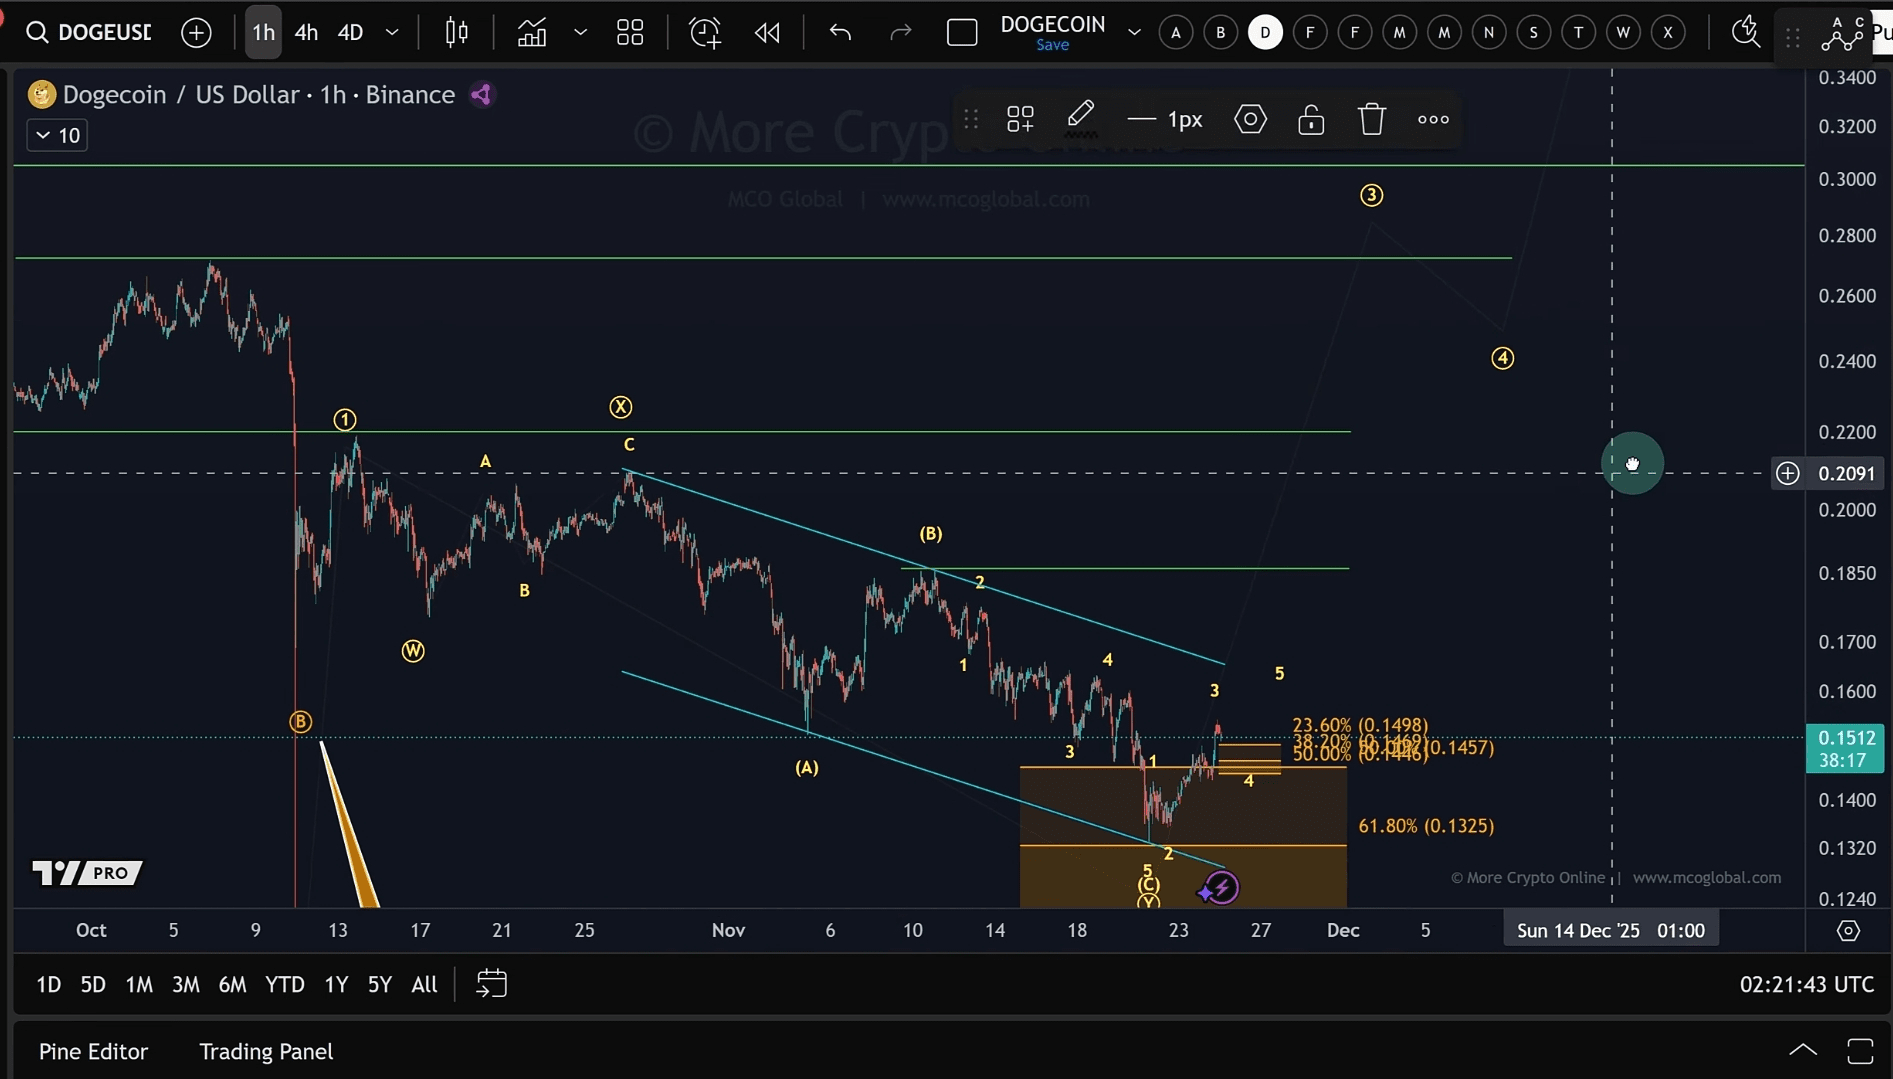Open the layout setup square icon
Viewport: 1893px width, 1079px height.
962,33
